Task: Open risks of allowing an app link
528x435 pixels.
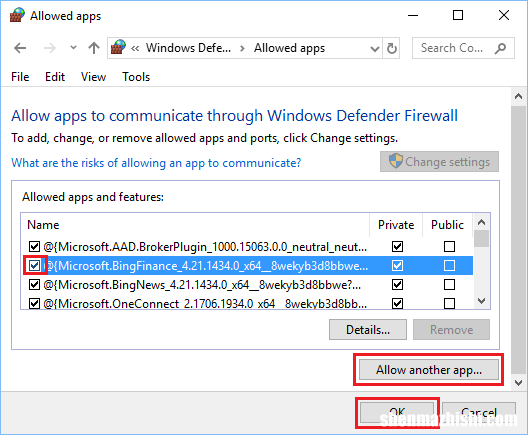Action: tap(156, 163)
